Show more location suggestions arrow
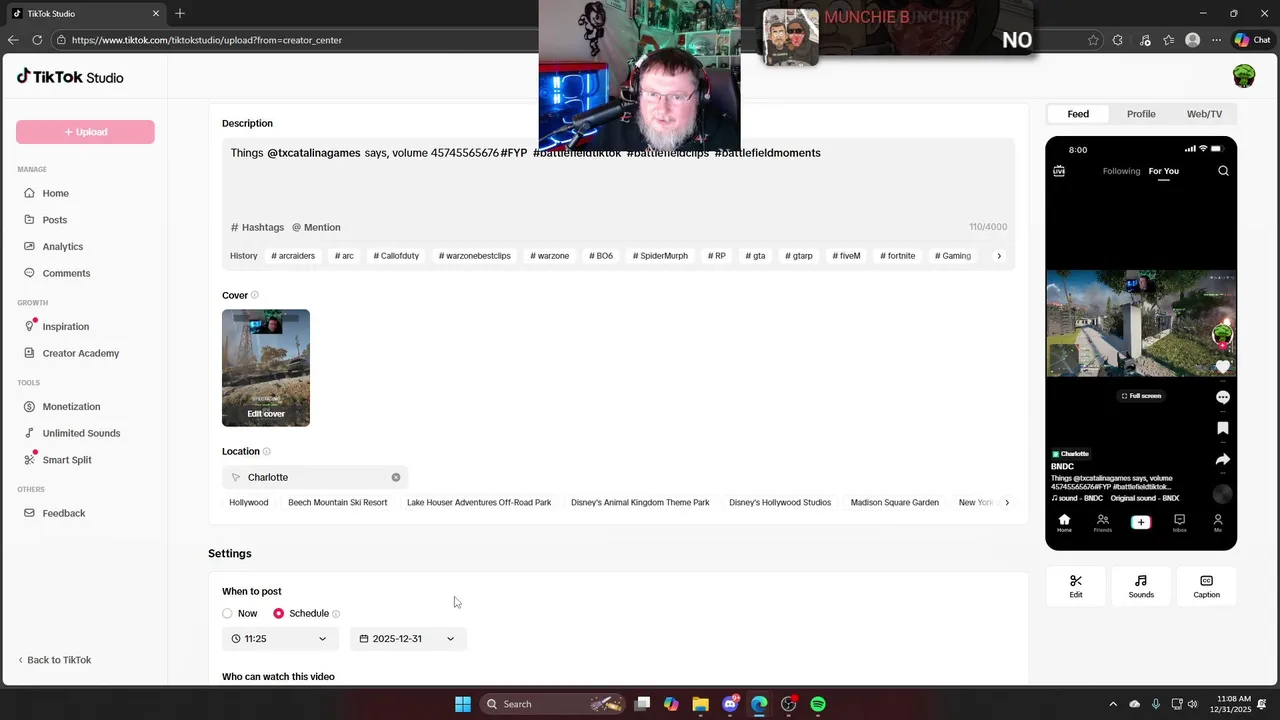 pyautogui.click(x=1007, y=503)
